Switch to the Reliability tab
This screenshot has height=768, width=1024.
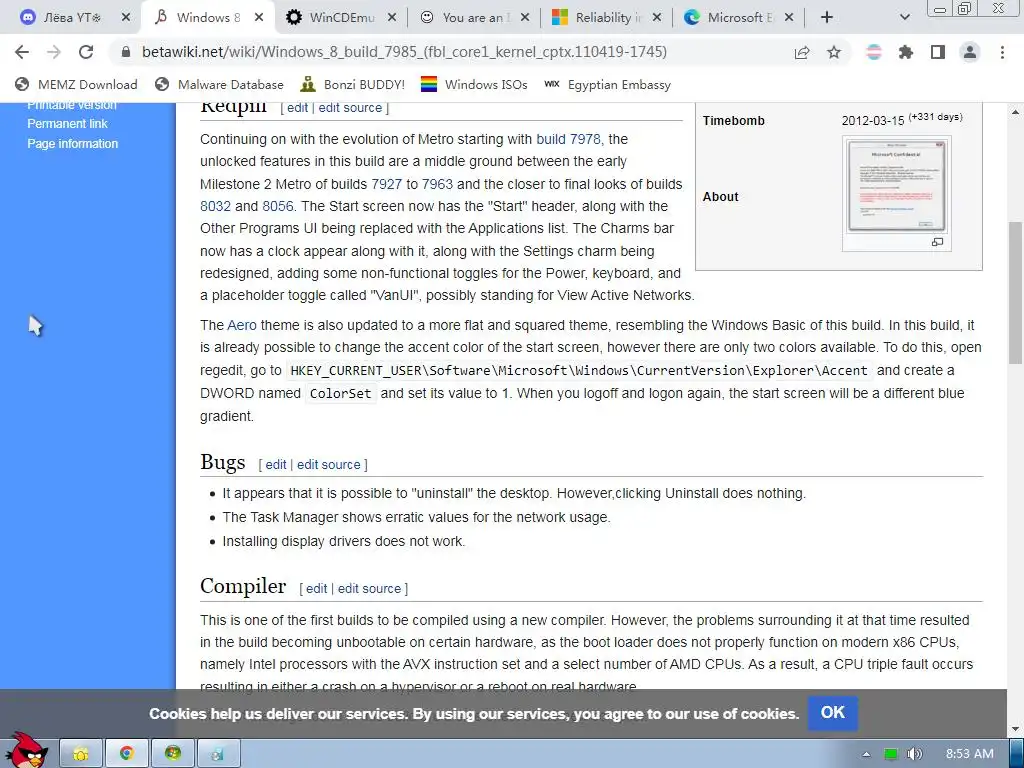(x=607, y=18)
